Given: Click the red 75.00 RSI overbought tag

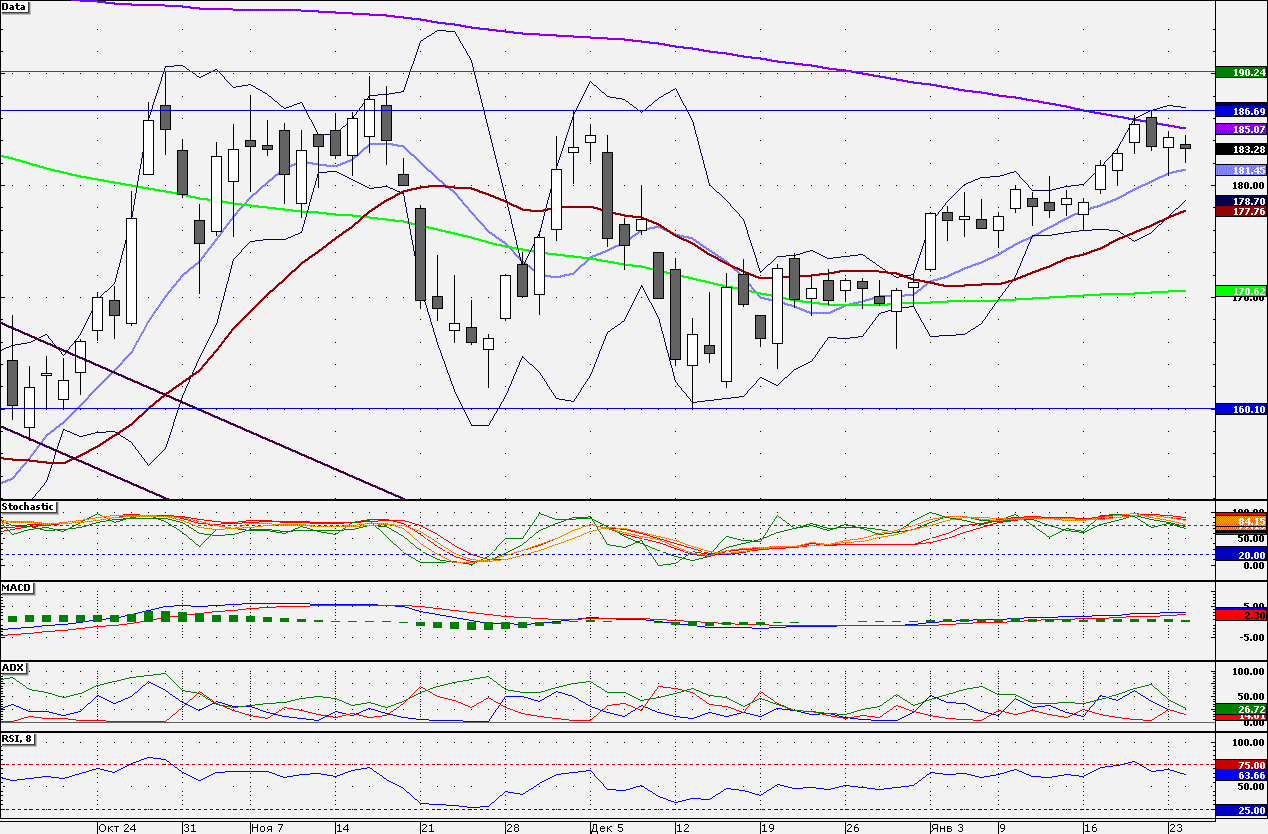Looking at the screenshot, I should click(1241, 764).
